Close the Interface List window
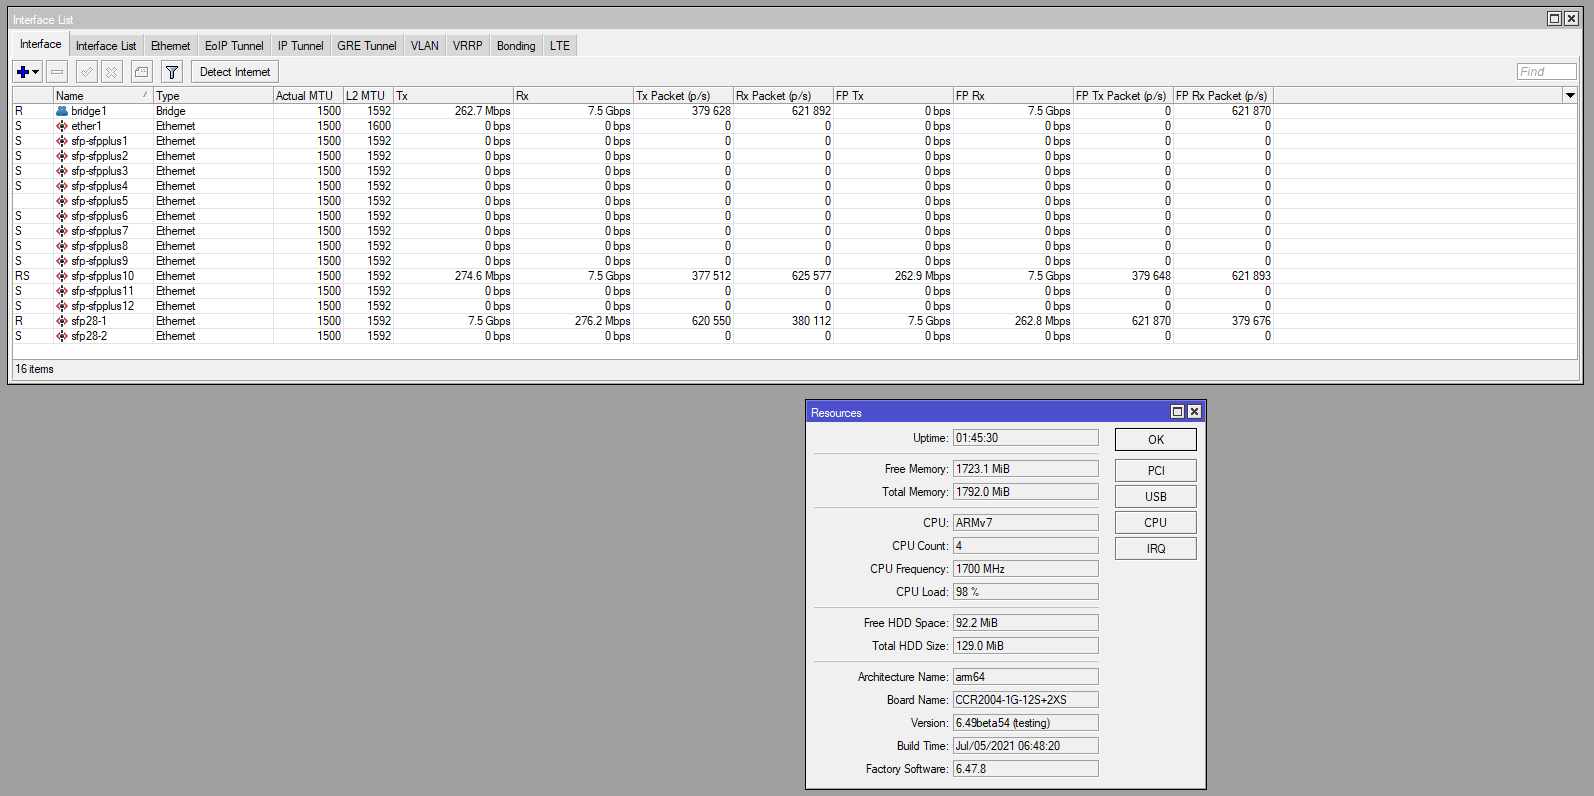The width and height of the screenshot is (1594, 796). pos(1570,19)
